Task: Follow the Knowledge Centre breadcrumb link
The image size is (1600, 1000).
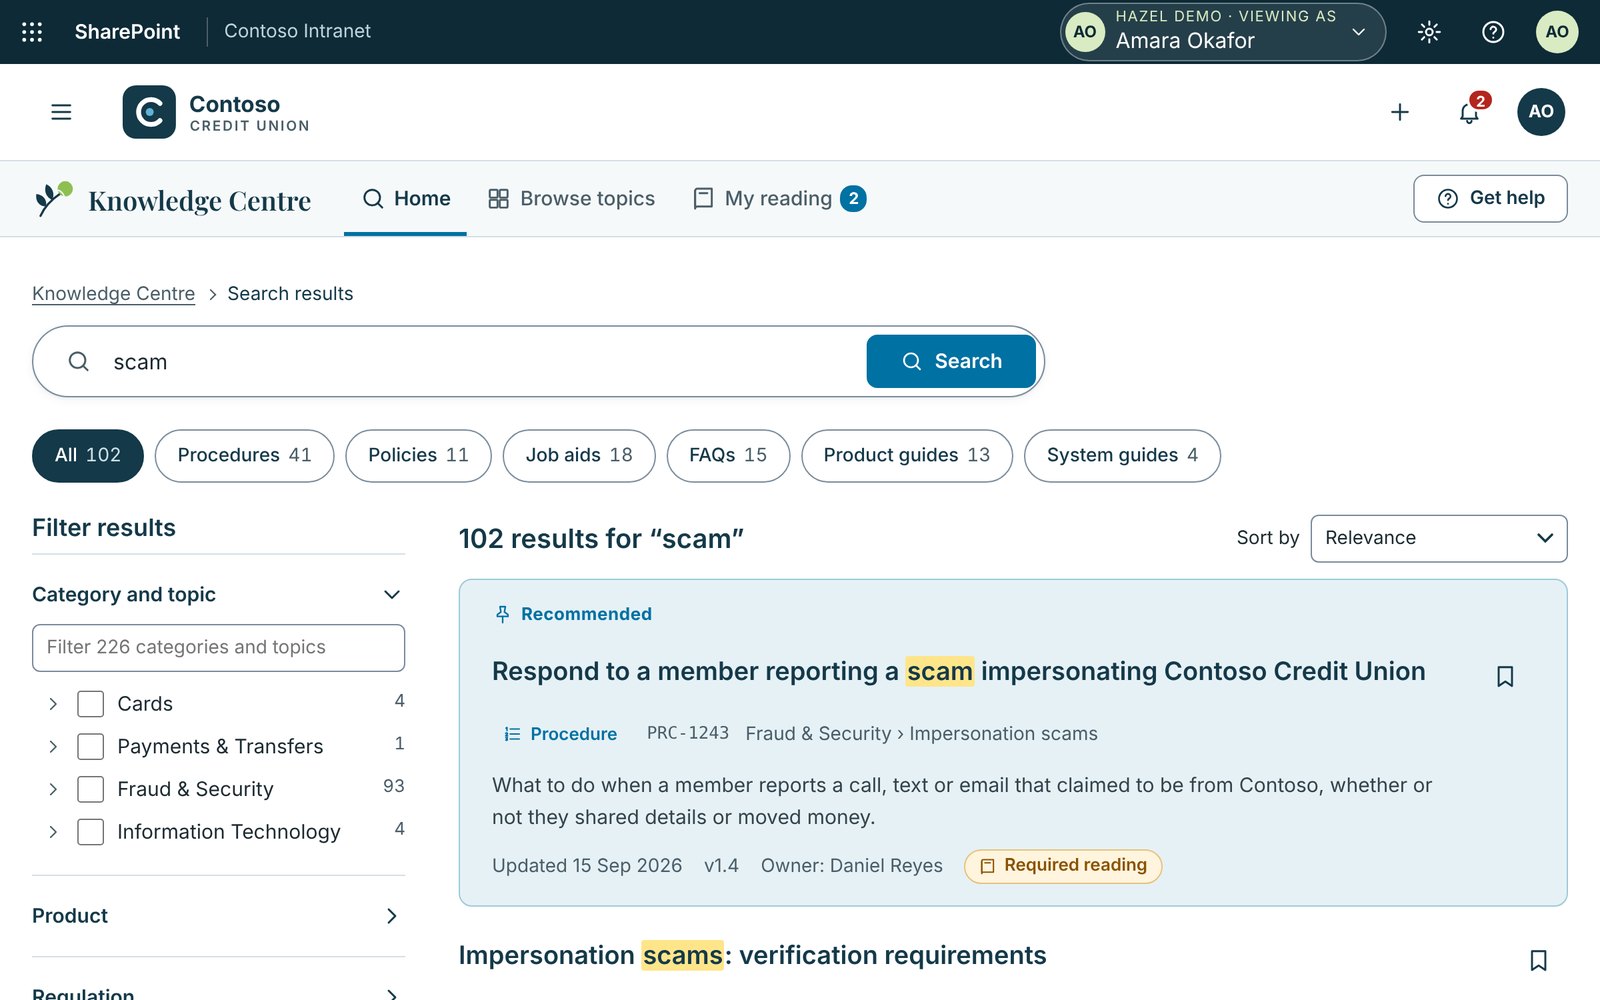Action: coord(114,294)
